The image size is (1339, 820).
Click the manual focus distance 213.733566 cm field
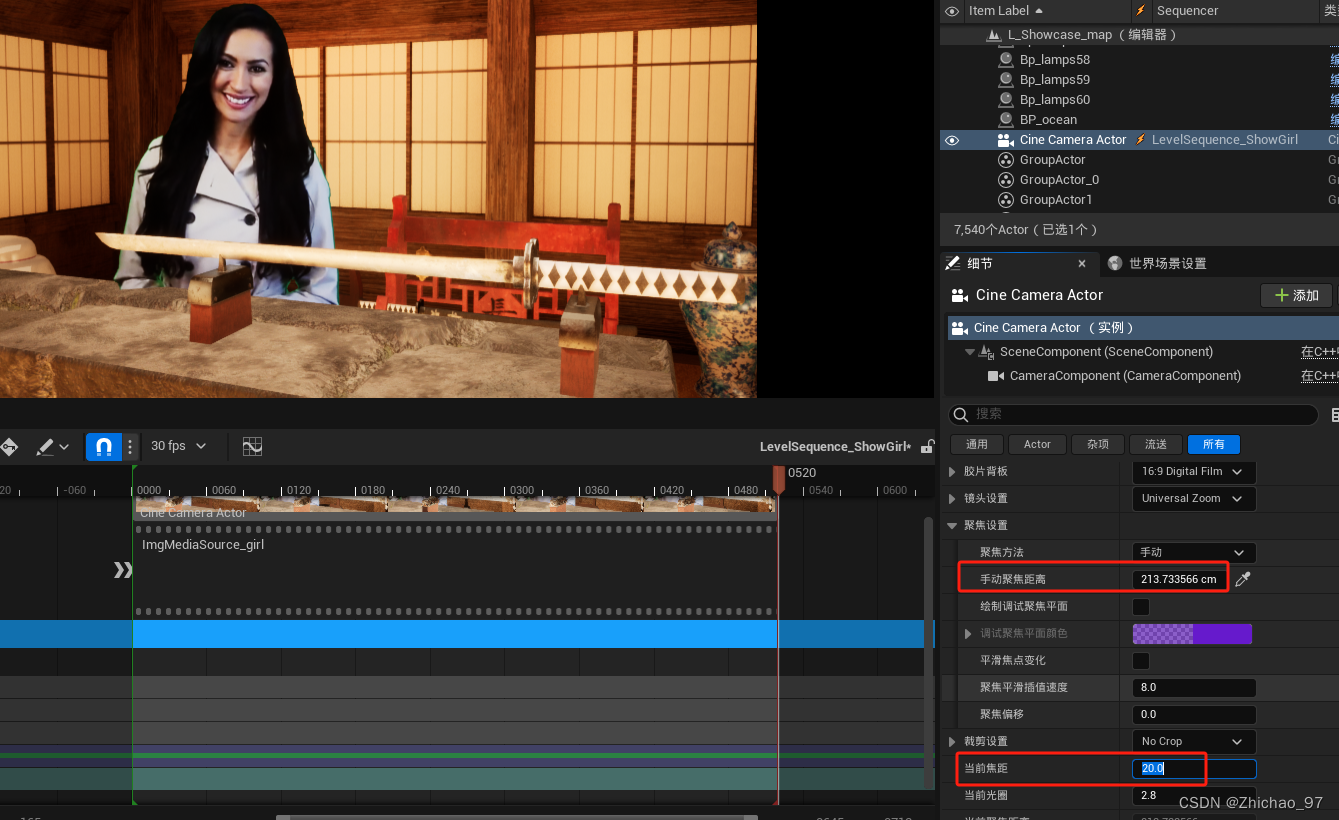click(x=1179, y=579)
